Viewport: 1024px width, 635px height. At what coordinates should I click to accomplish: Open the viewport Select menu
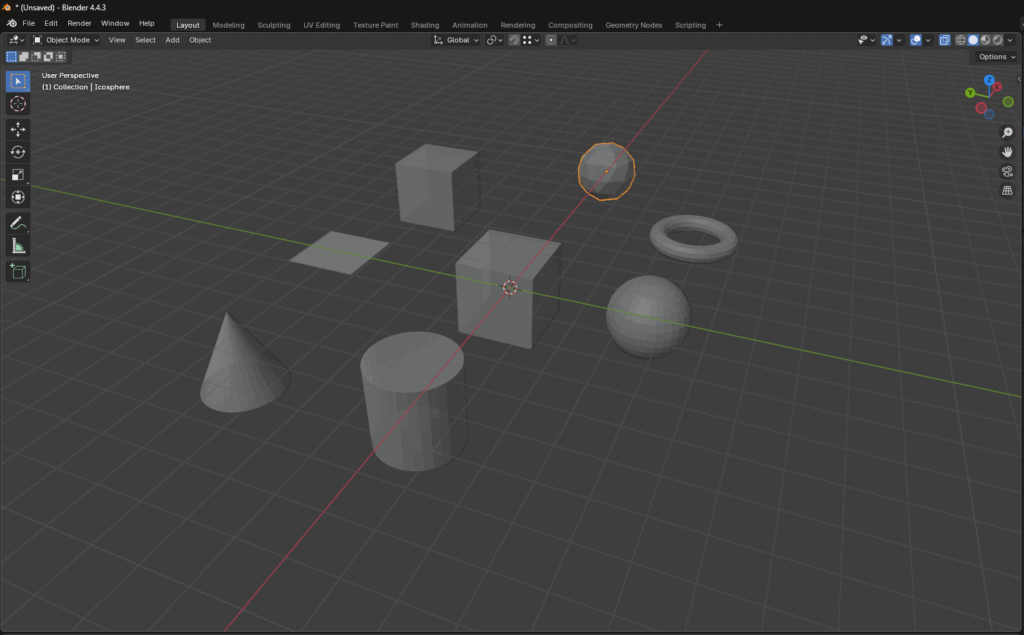[145, 40]
